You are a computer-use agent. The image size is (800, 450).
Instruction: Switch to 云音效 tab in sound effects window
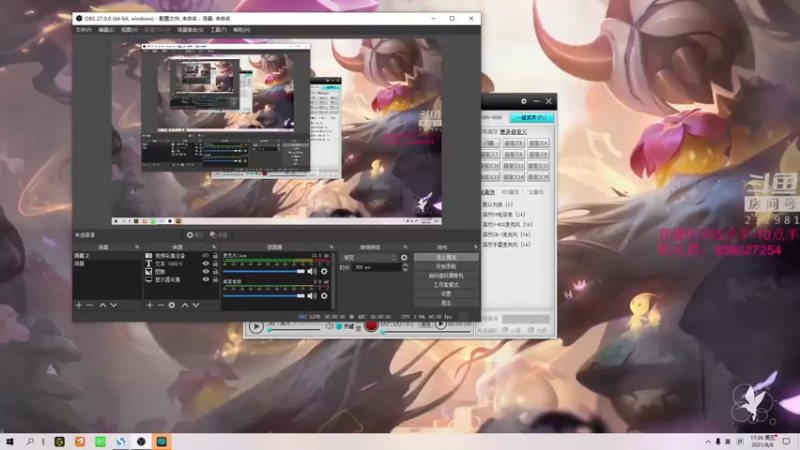click(x=536, y=192)
